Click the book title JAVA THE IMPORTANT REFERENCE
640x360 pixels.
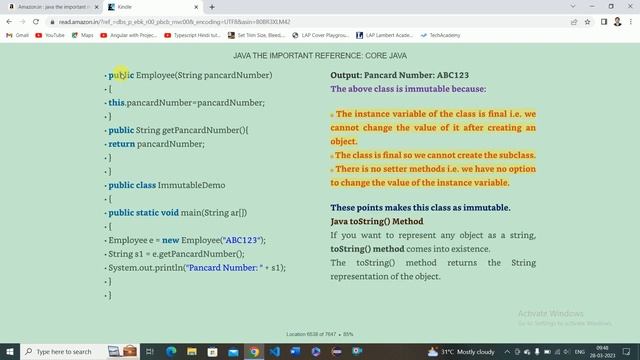(x=320, y=56)
